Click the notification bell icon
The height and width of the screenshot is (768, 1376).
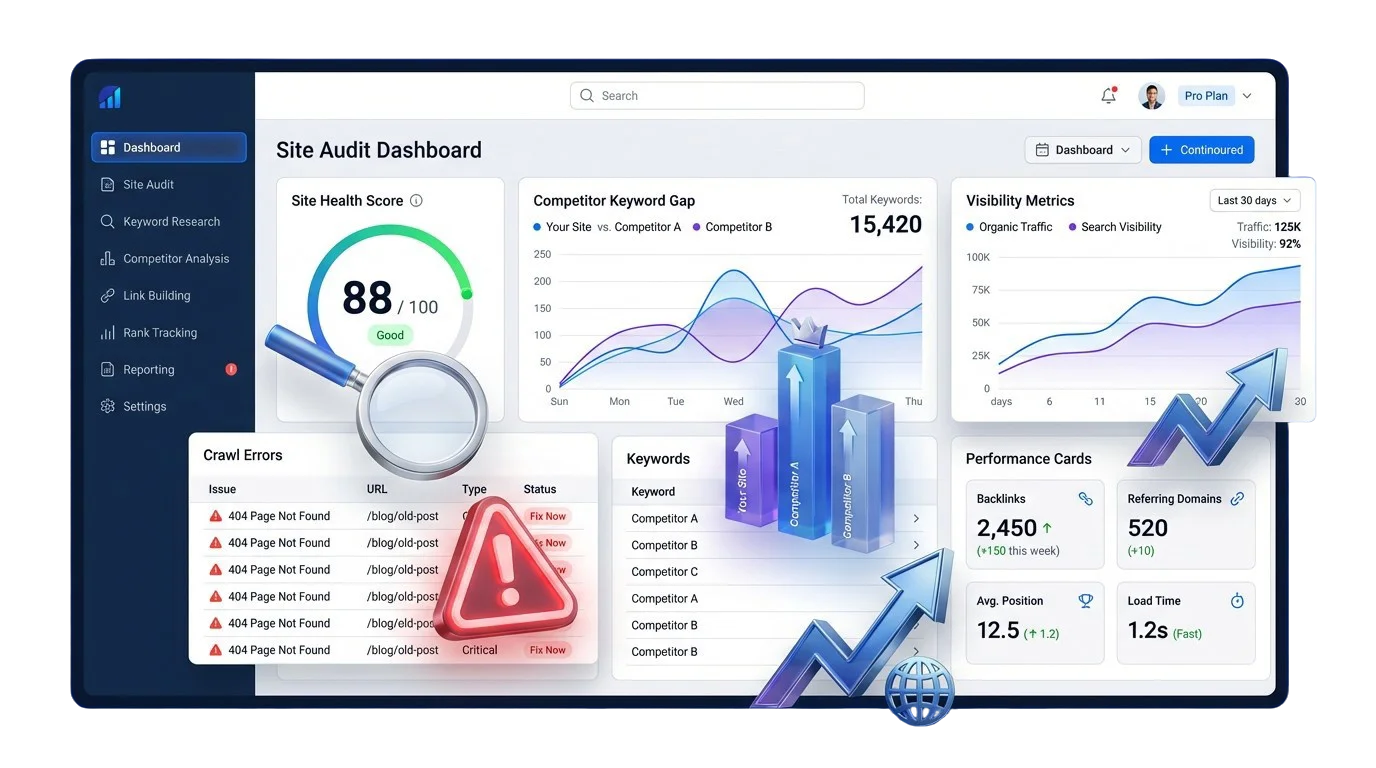(1108, 96)
